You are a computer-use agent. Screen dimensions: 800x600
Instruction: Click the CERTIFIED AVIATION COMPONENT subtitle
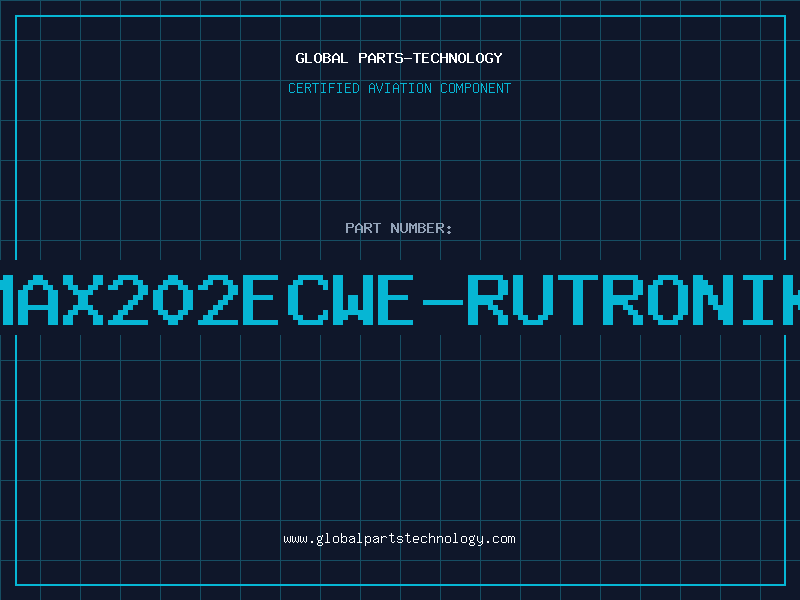[x=399, y=88]
